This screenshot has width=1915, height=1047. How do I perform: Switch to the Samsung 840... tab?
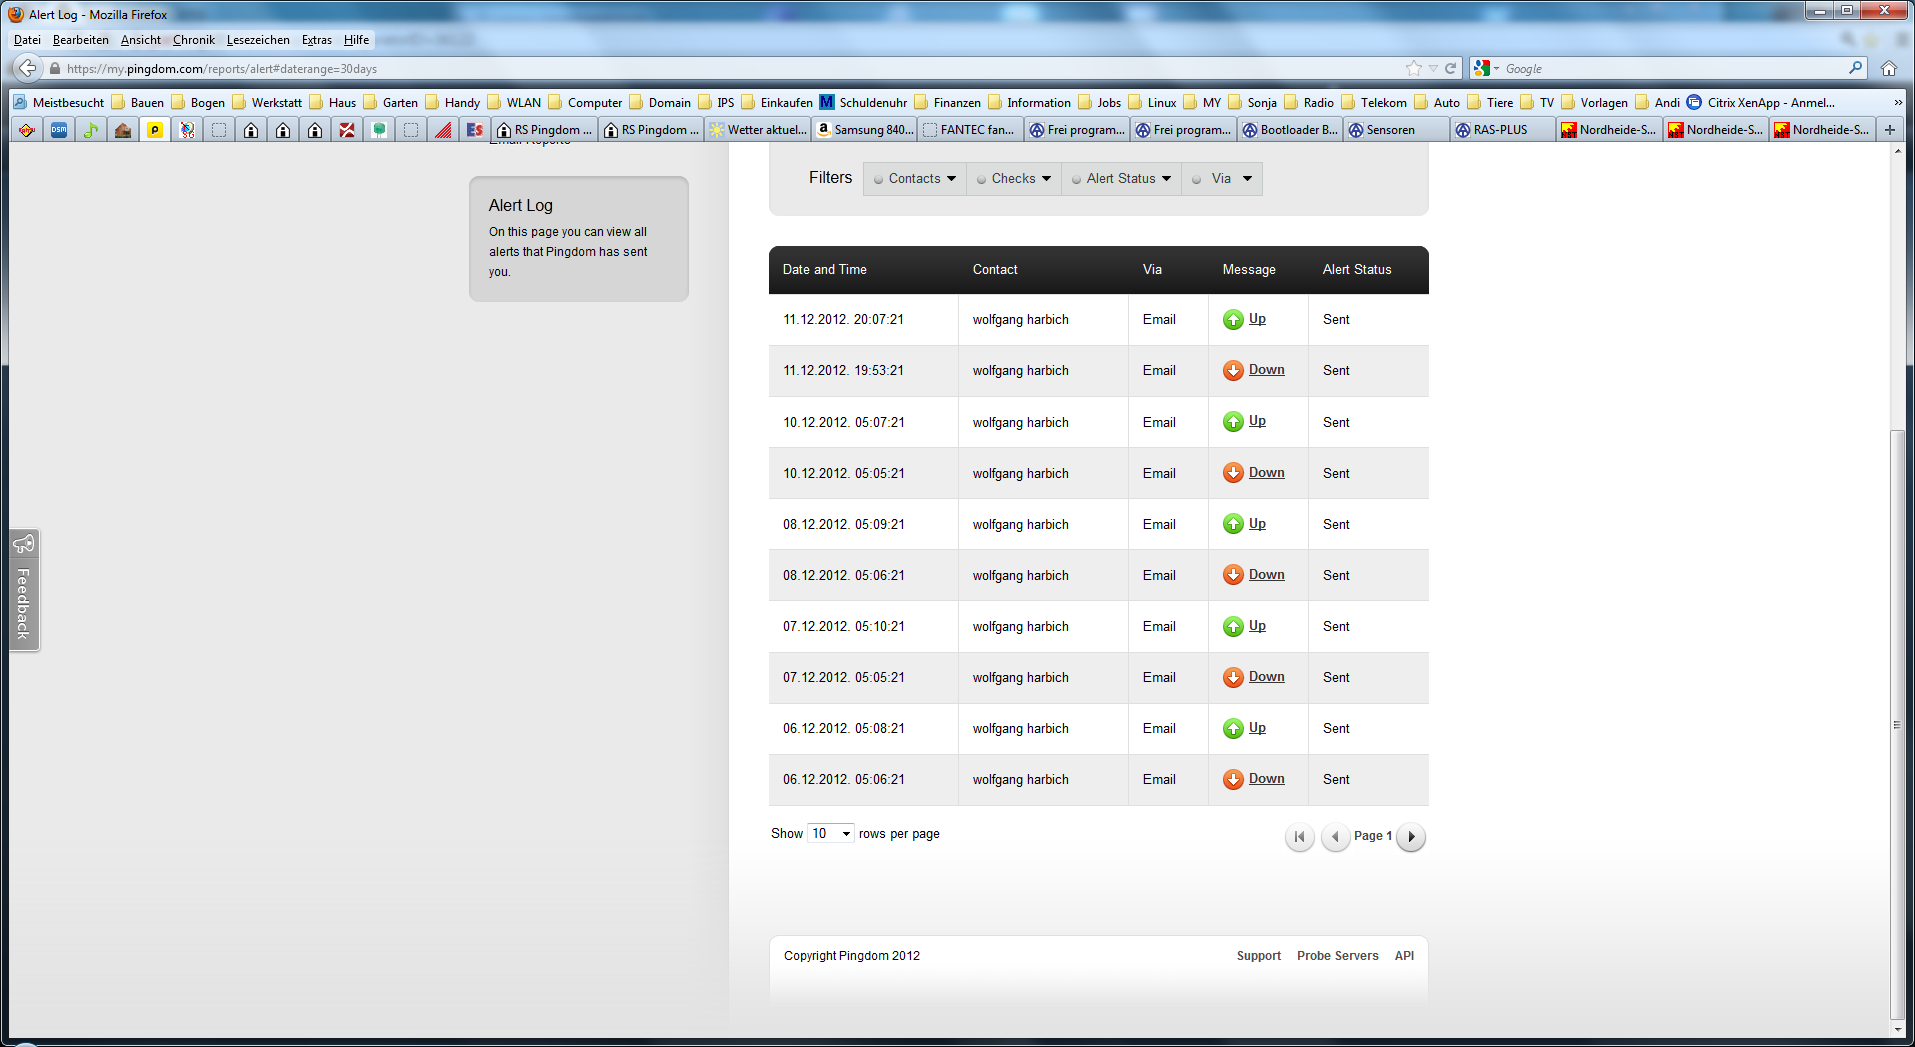[864, 130]
